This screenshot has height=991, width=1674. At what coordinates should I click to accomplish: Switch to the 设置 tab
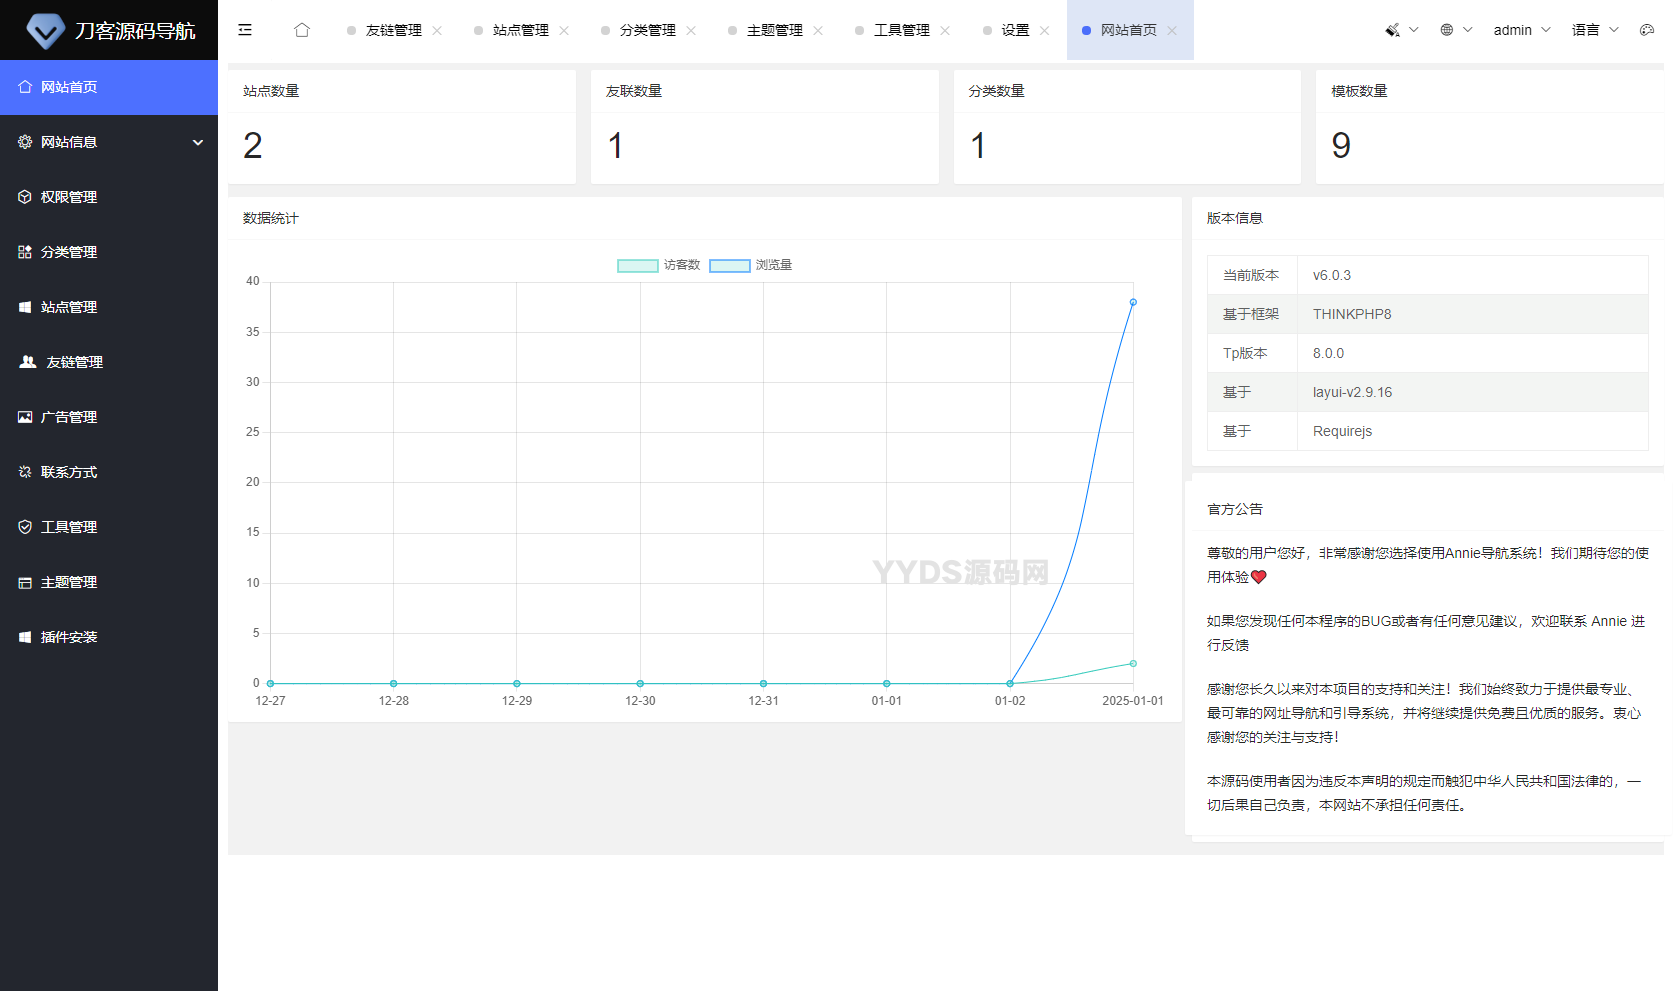[1015, 30]
